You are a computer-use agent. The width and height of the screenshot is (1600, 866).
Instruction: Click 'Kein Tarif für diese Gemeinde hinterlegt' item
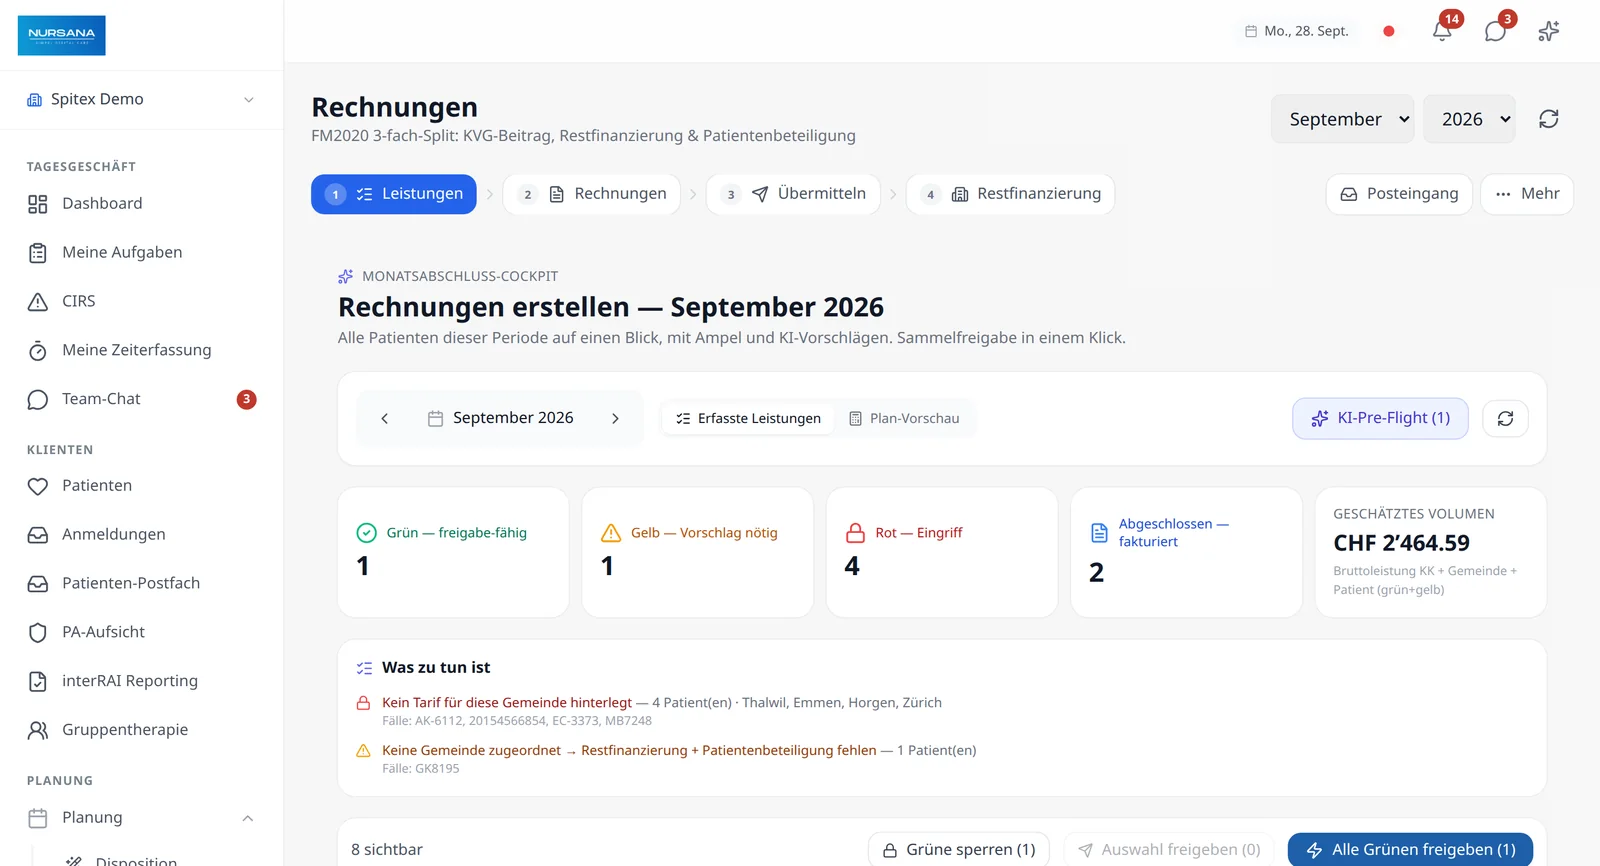[x=507, y=703]
